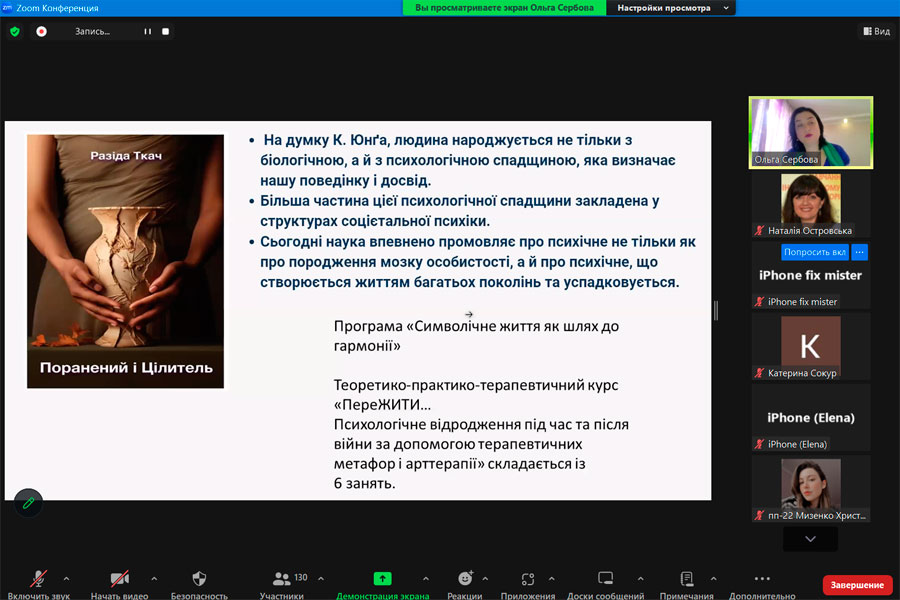Click the green encryption shield icon

coord(15,32)
